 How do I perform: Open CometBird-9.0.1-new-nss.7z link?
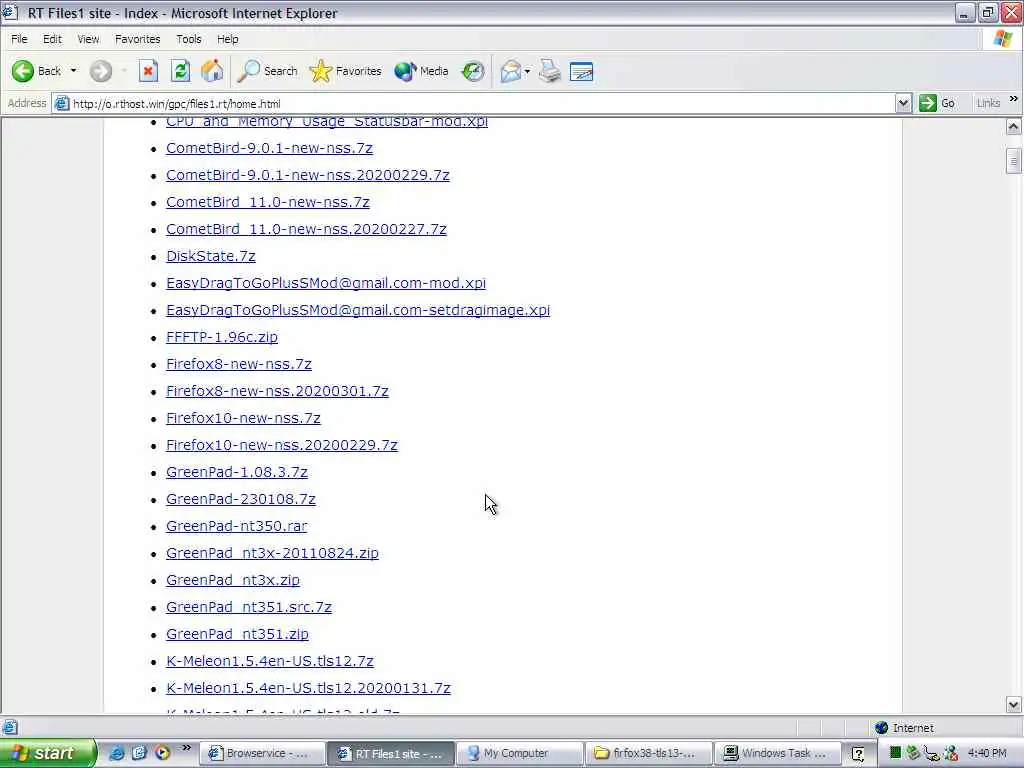269,148
